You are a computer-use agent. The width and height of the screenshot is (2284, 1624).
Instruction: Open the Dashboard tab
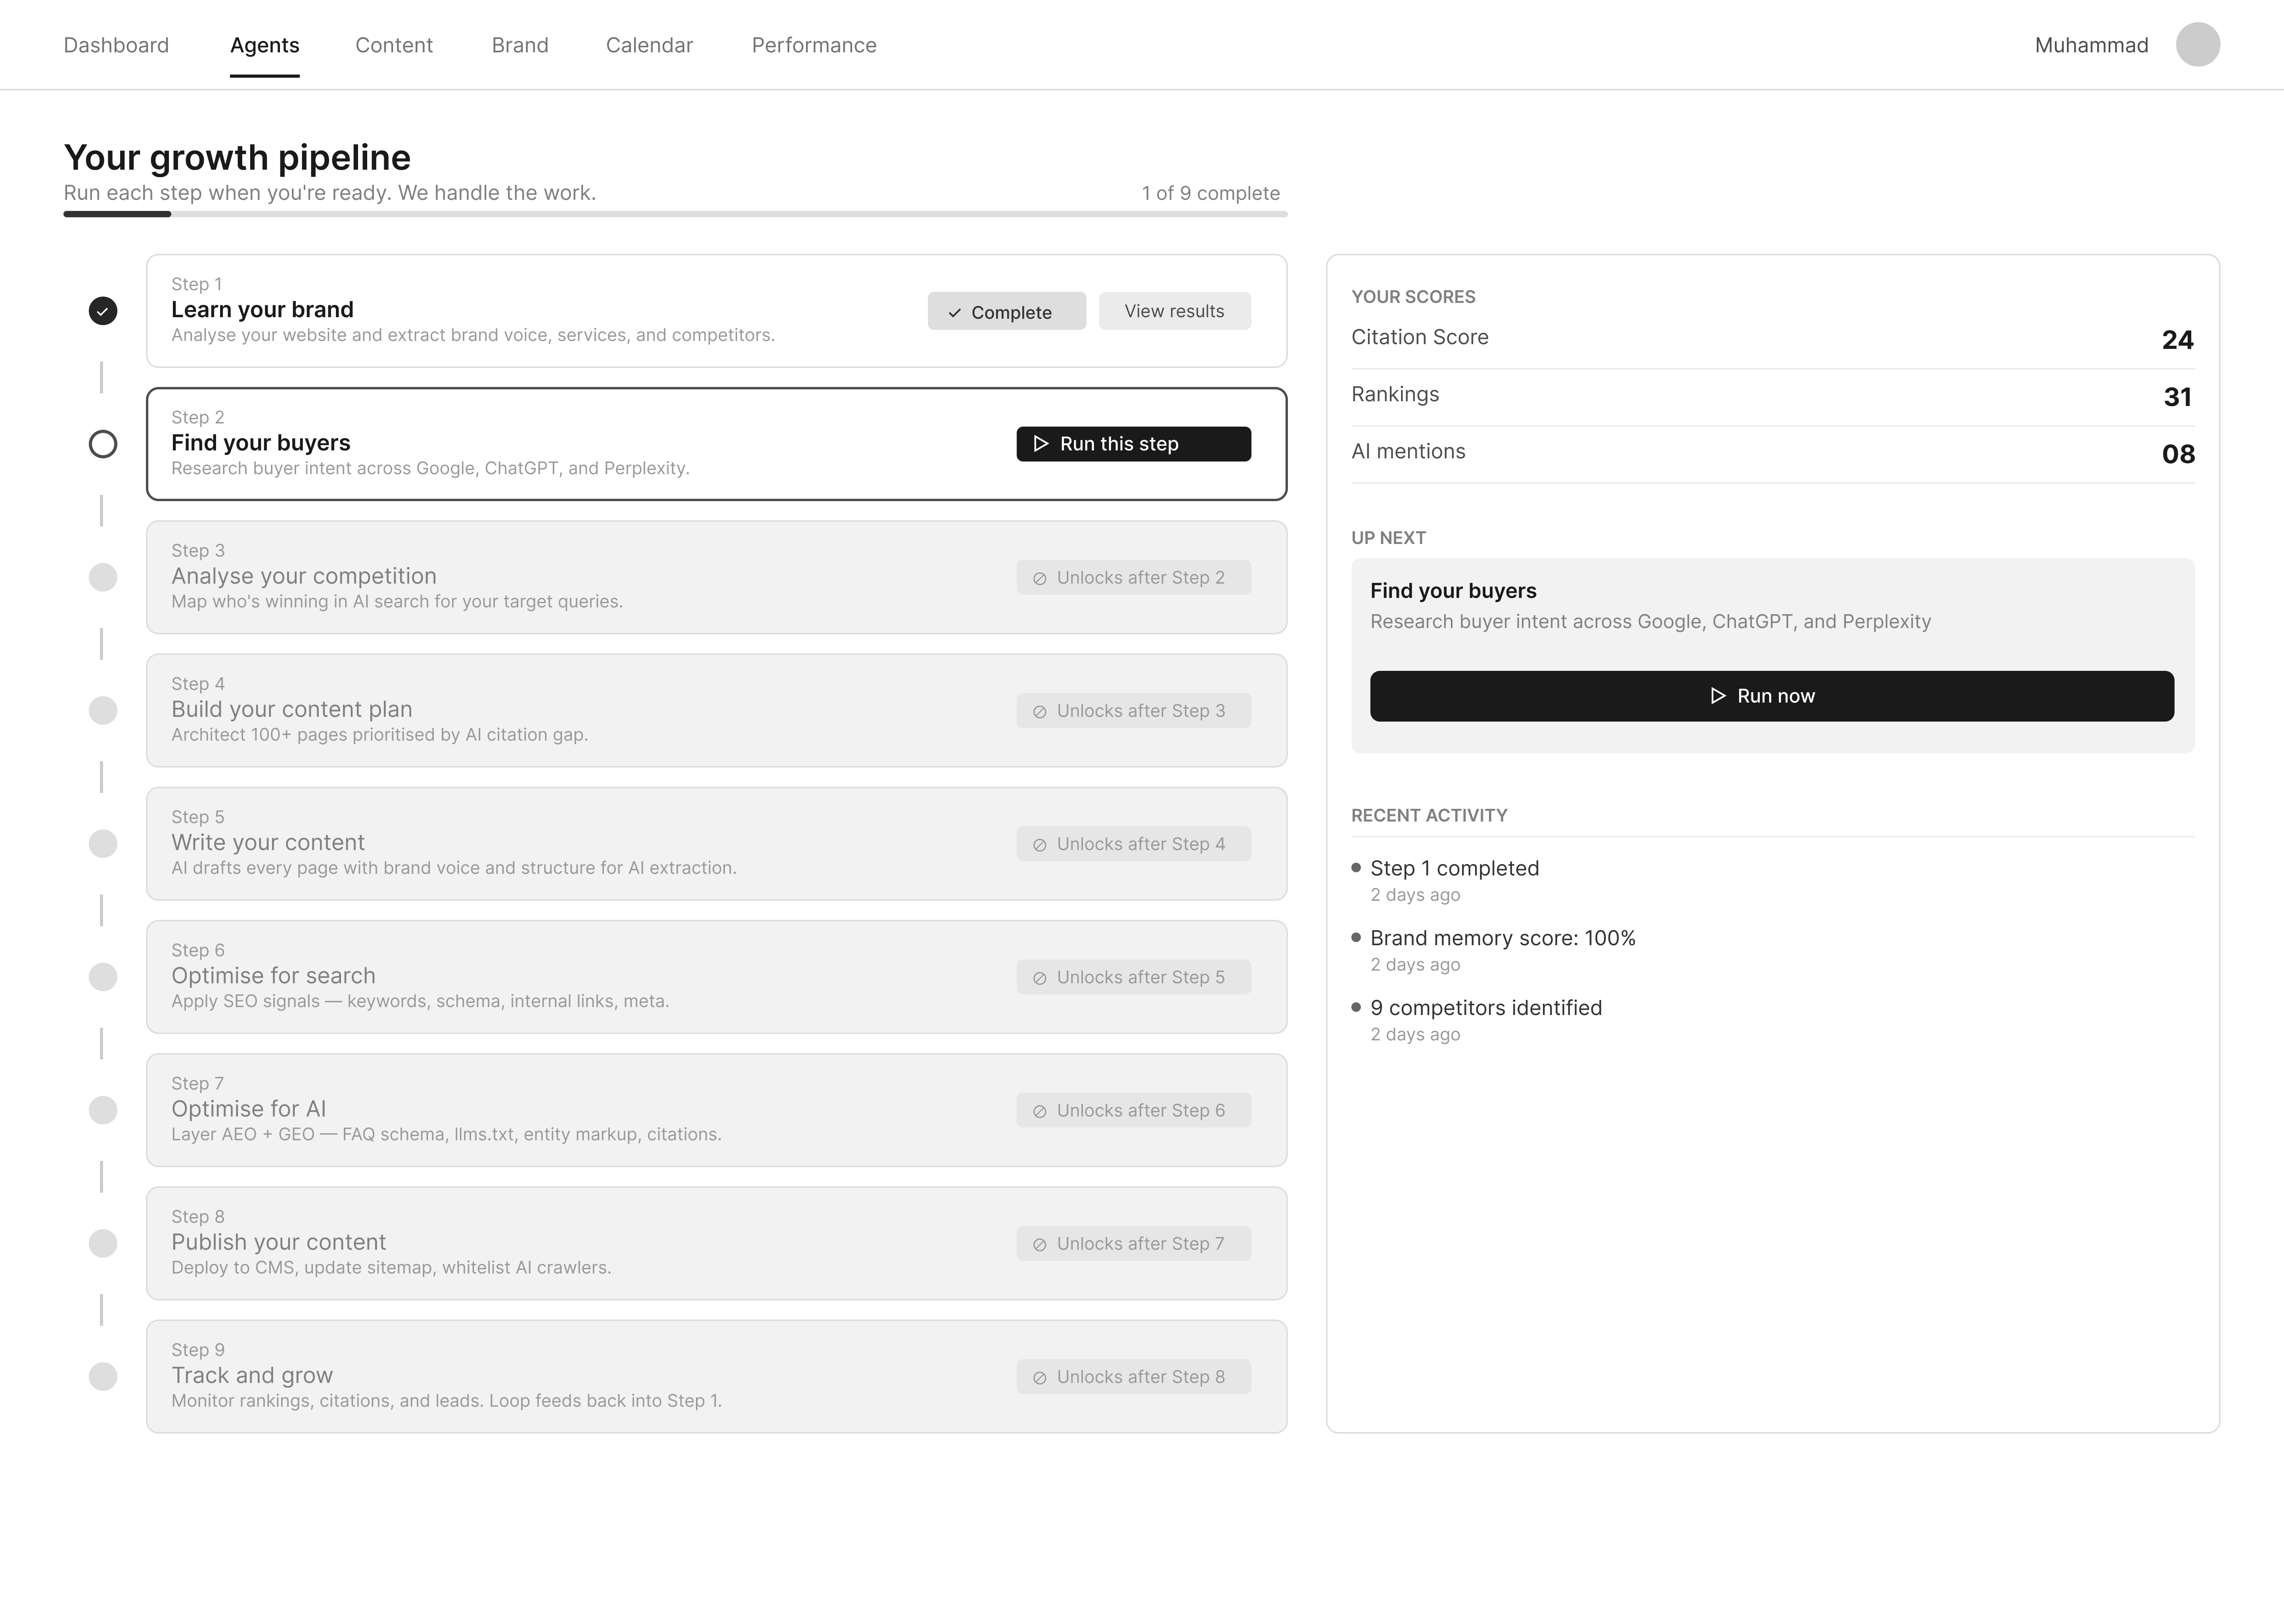[x=116, y=45]
